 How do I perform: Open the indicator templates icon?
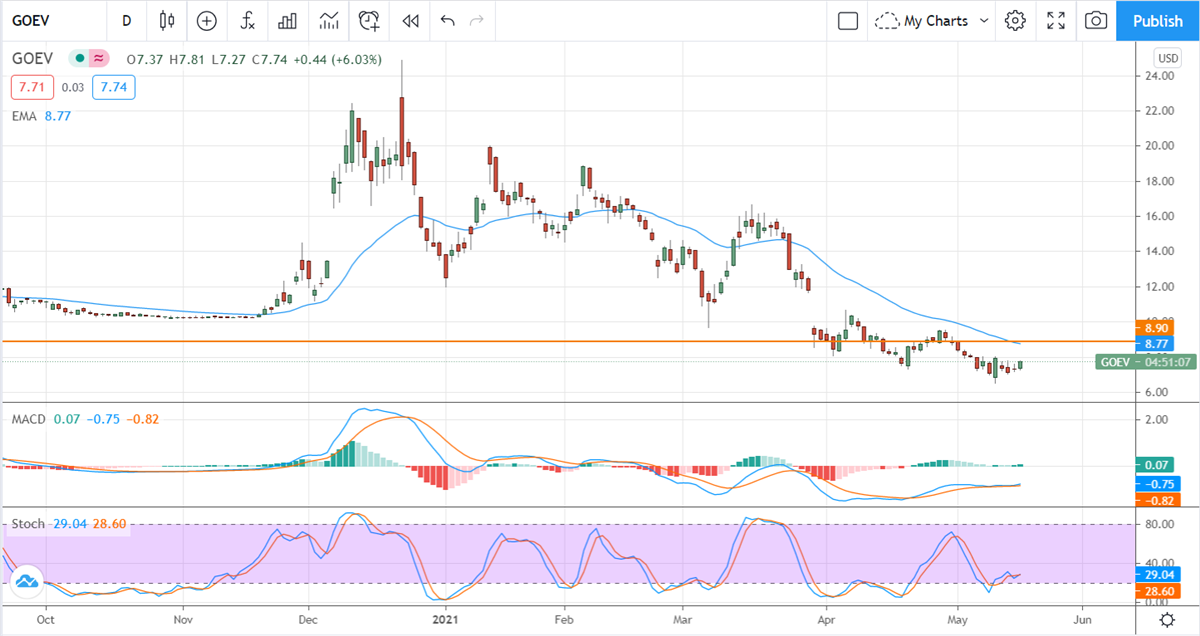[x=329, y=20]
